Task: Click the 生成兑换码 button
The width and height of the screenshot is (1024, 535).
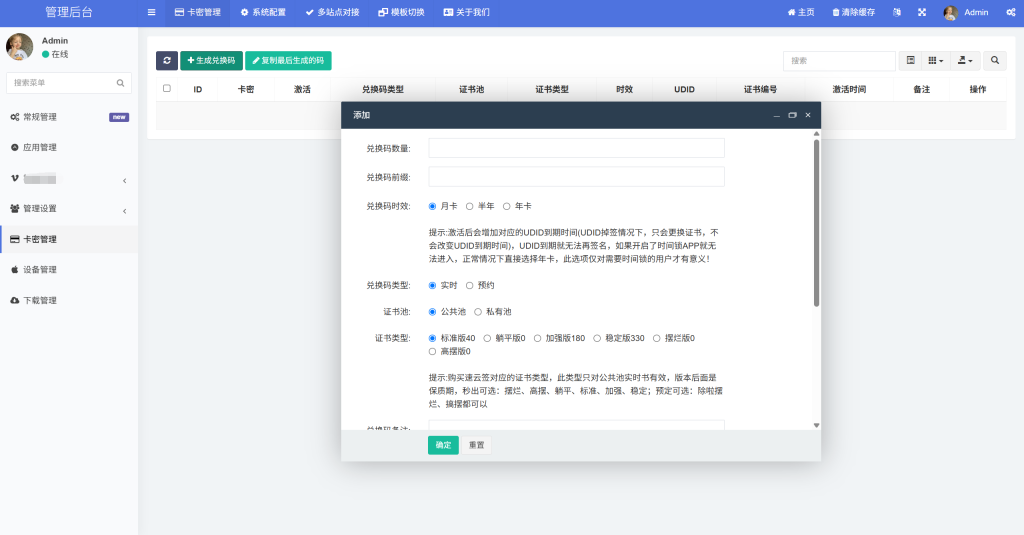Action: coord(211,61)
